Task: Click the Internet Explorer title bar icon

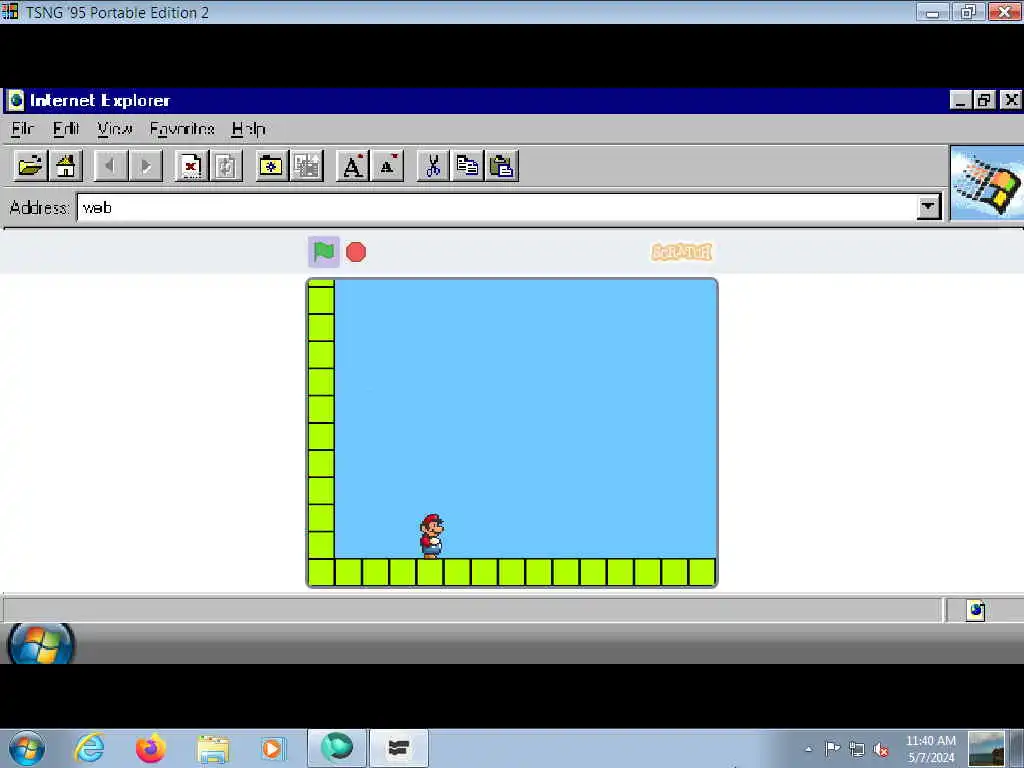Action: [x=16, y=100]
